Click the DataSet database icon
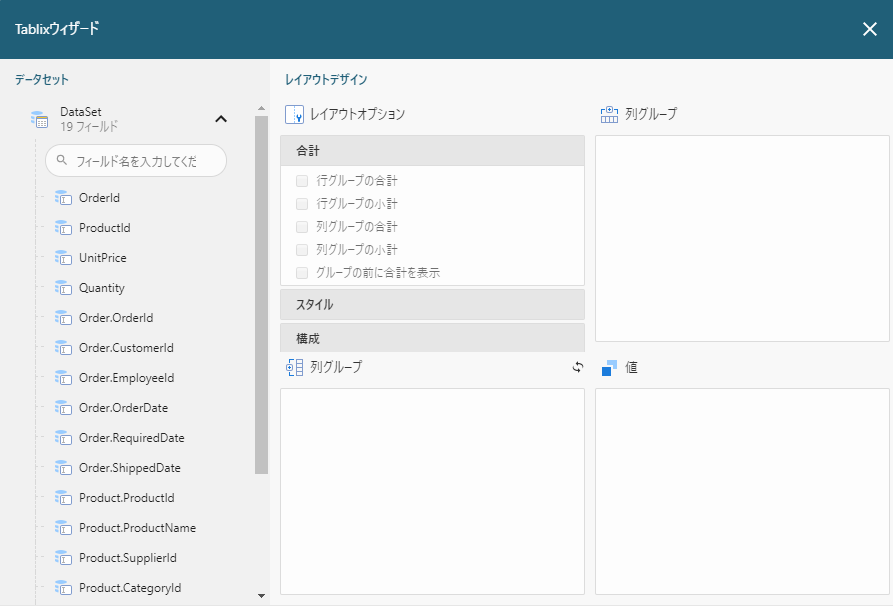 tap(39, 120)
